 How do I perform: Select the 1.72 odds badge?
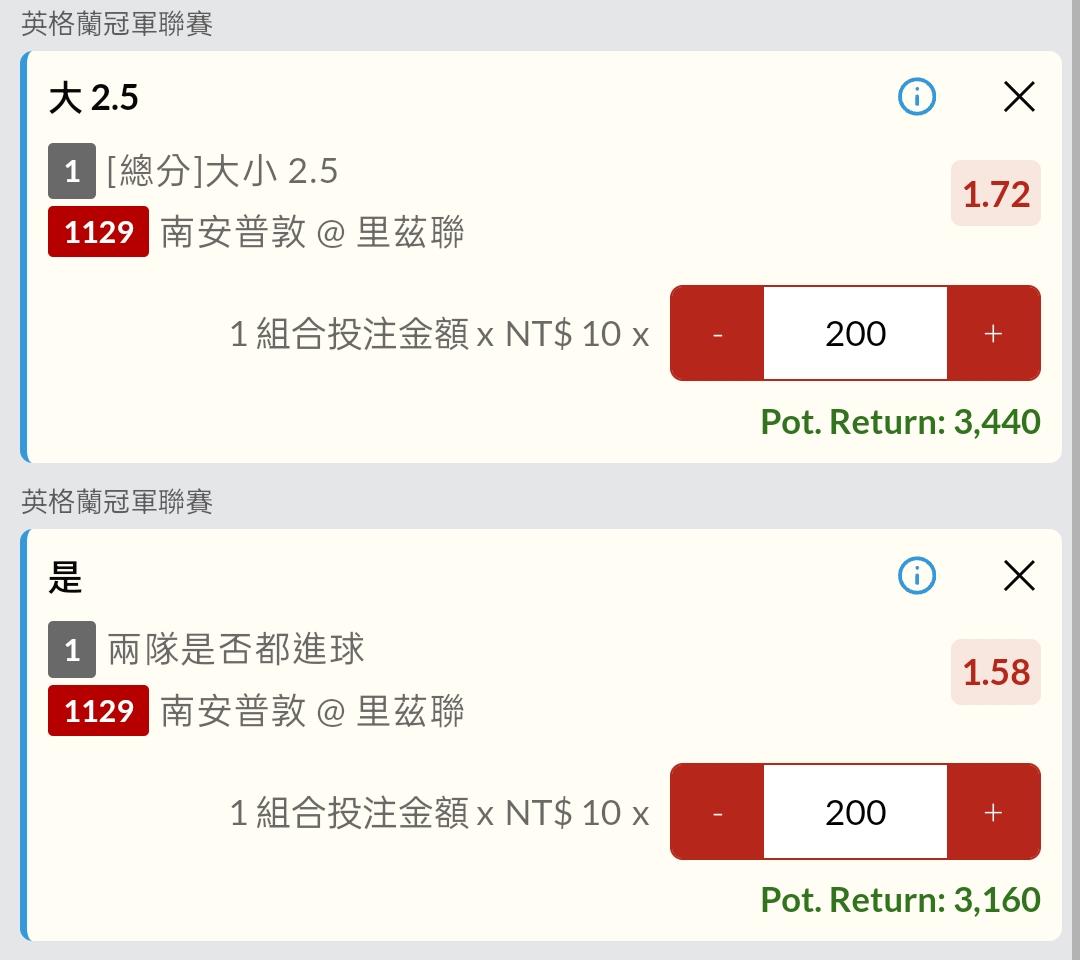[x=995, y=194]
